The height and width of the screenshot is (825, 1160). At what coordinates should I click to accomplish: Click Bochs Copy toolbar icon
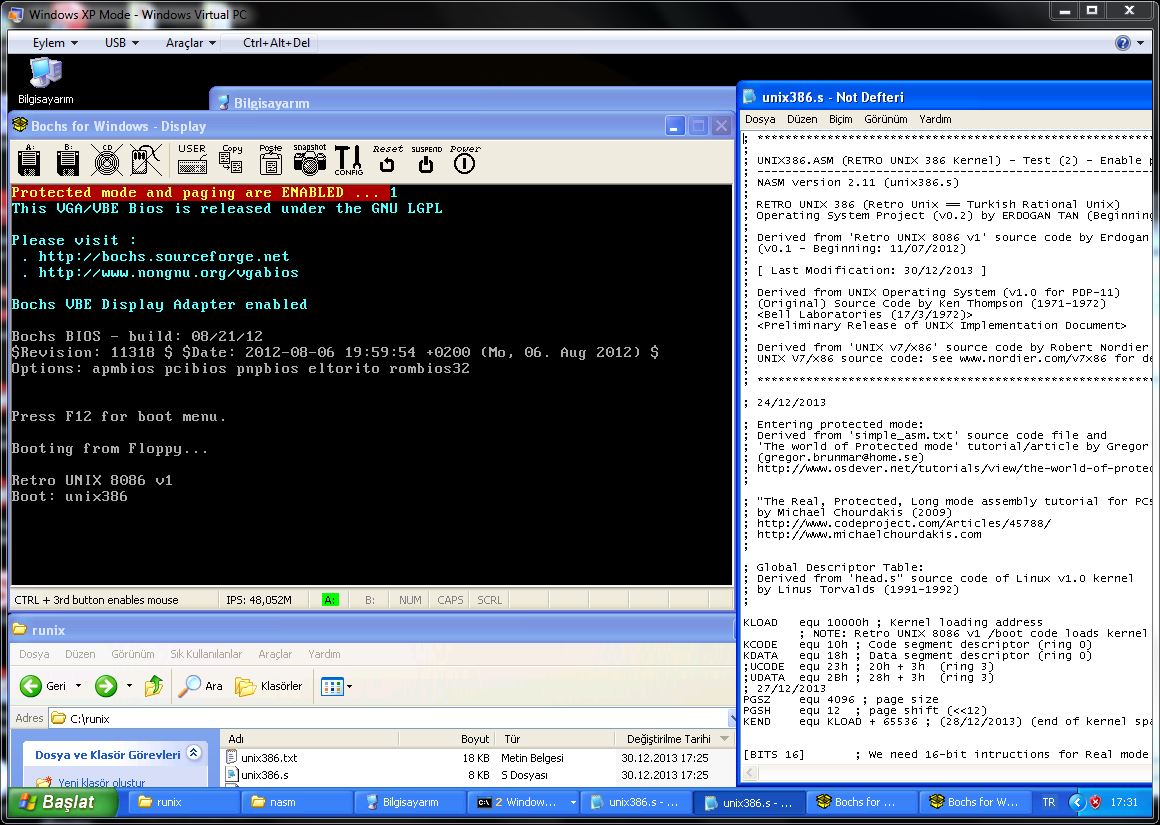[x=231, y=160]
